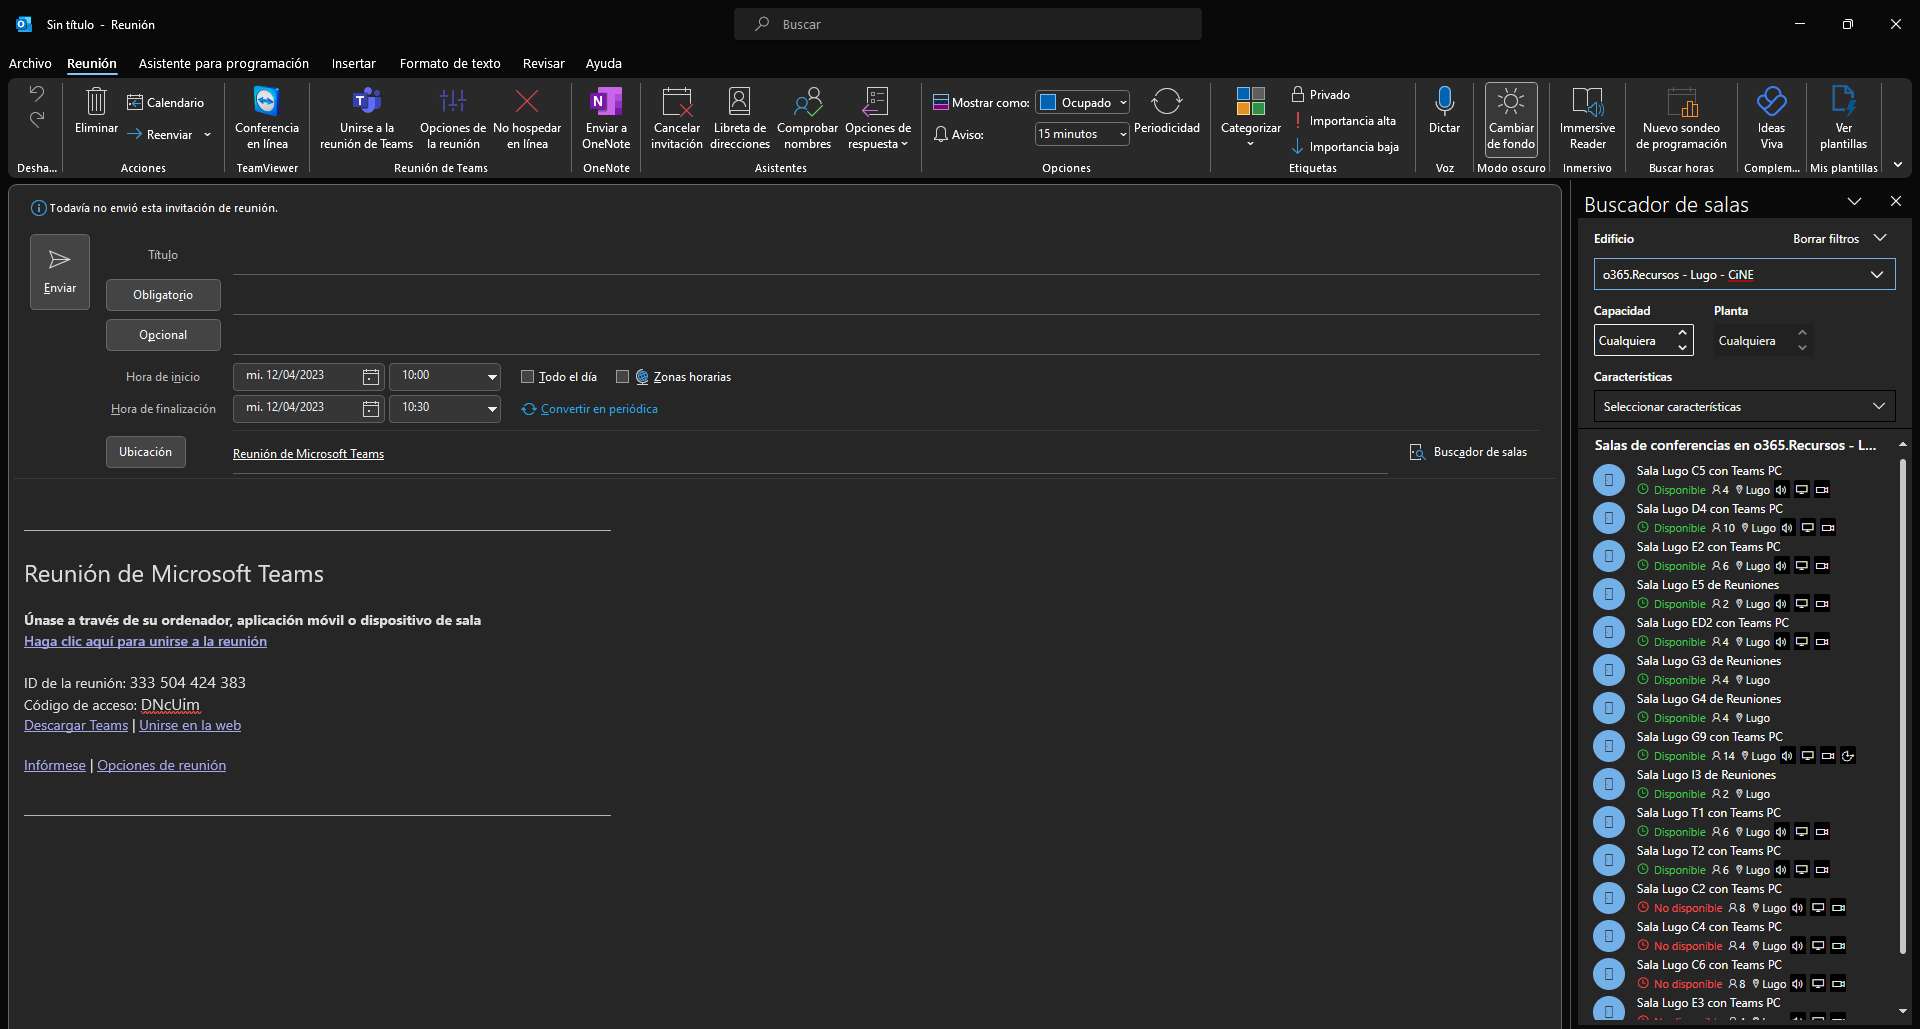
Task: Open the Ayuda tab
Action: coord(603,63)
